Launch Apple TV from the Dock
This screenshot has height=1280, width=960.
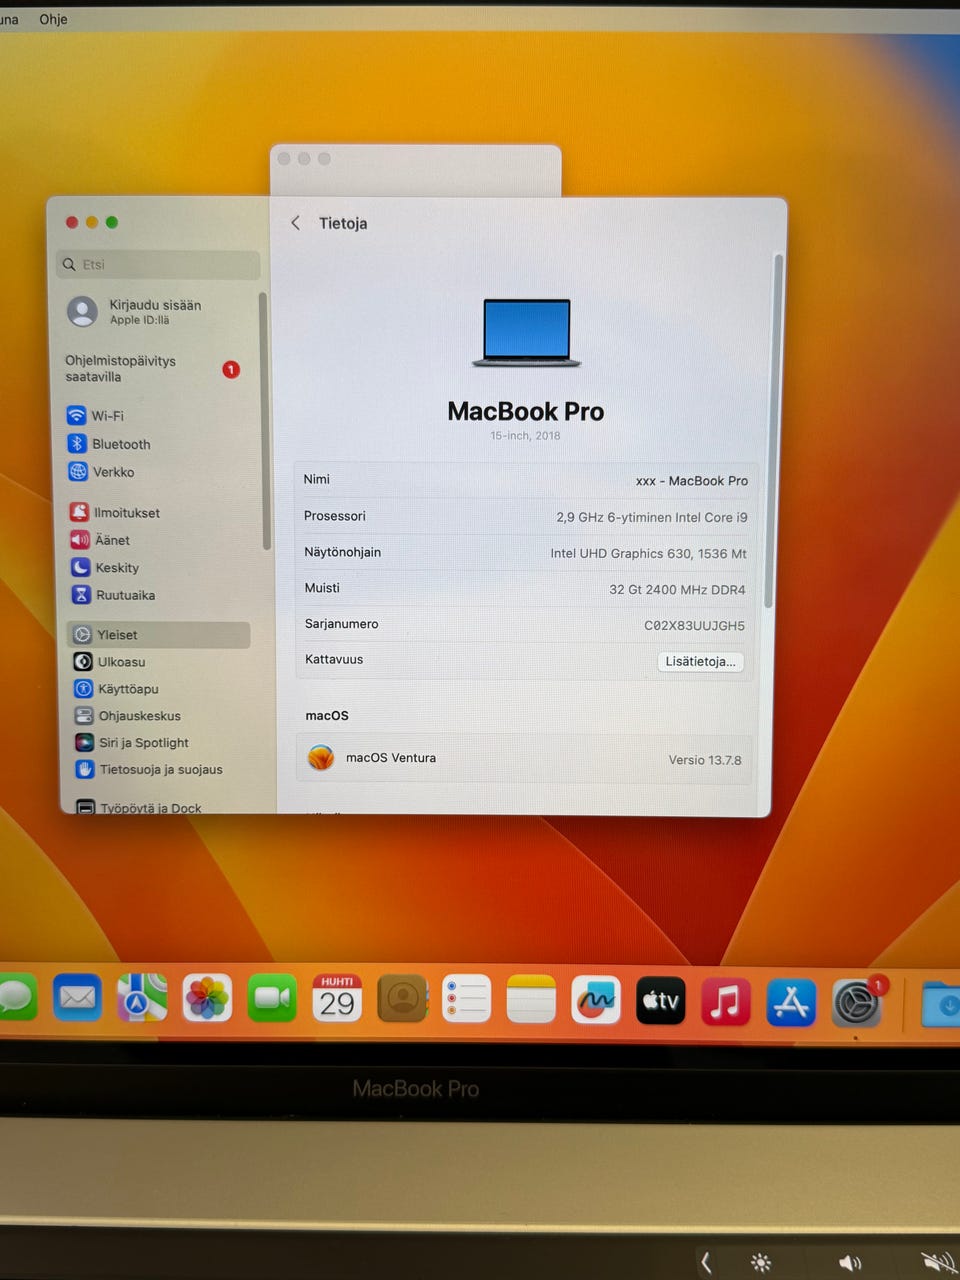click(661, 1001)
